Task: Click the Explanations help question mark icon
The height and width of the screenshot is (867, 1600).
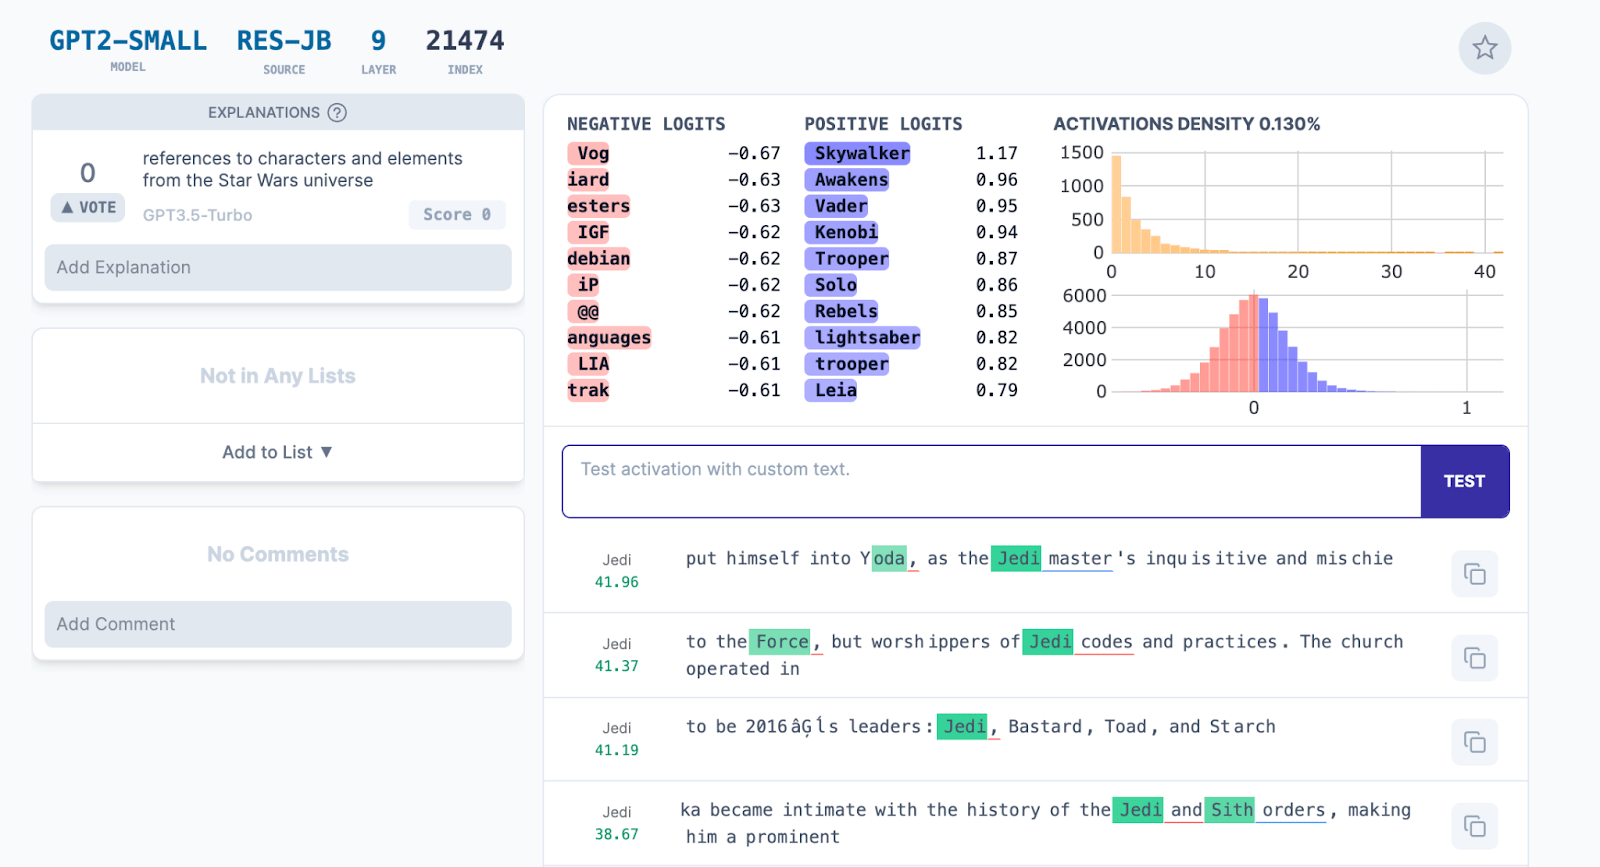Action: point(337,113)
